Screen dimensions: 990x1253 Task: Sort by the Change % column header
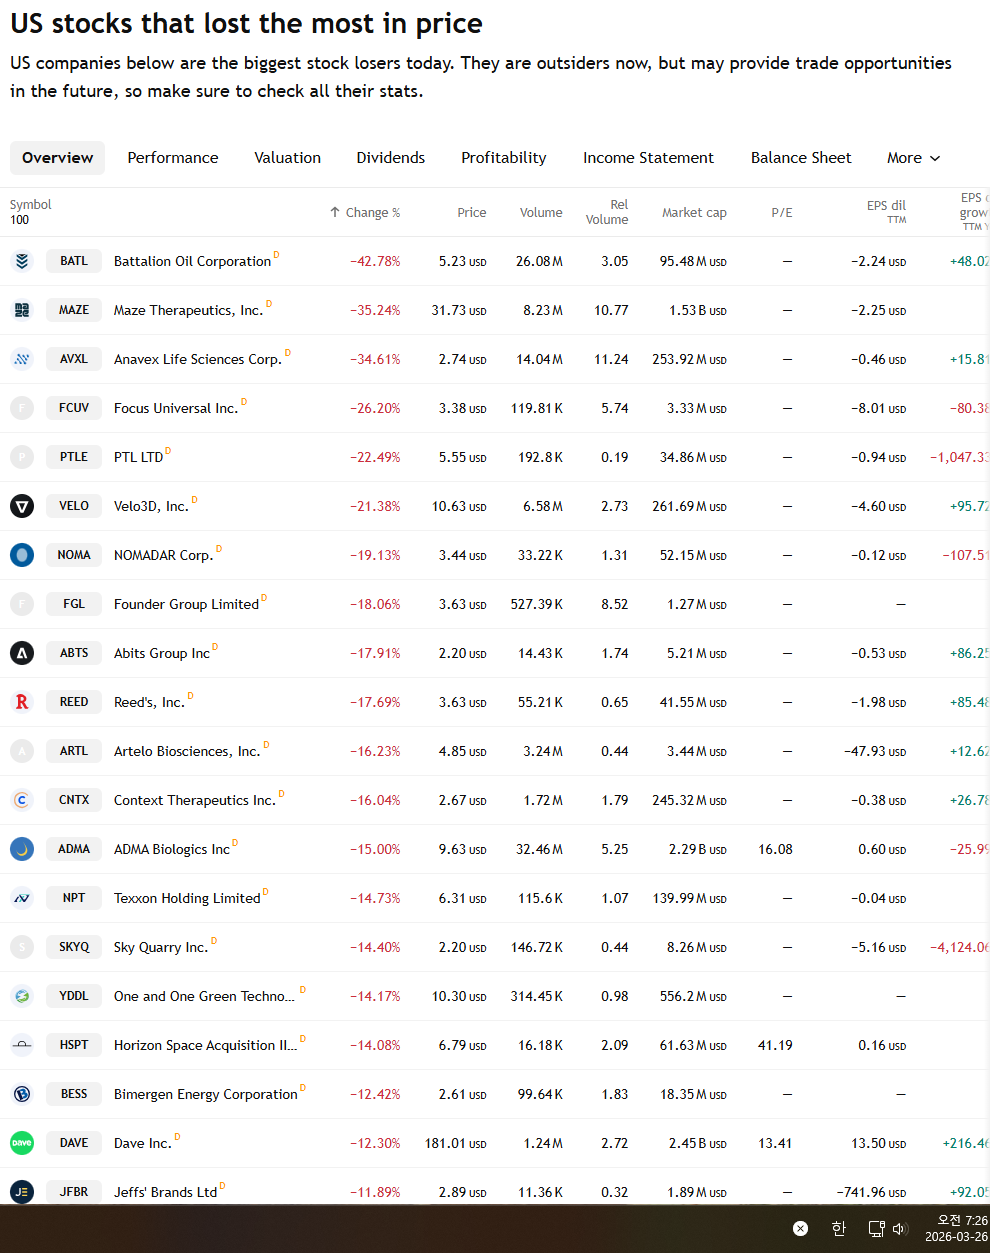(x=365, y=212)
